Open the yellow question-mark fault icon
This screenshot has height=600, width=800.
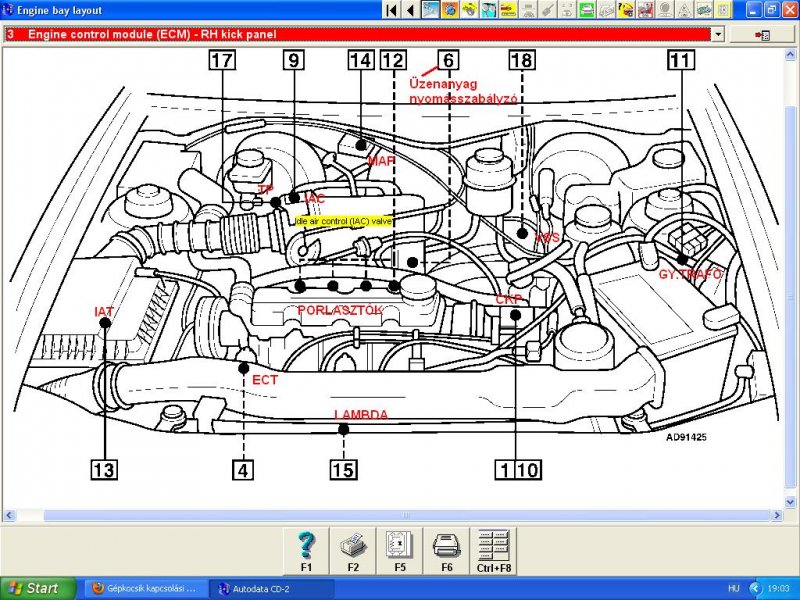(x=626, y=10)
